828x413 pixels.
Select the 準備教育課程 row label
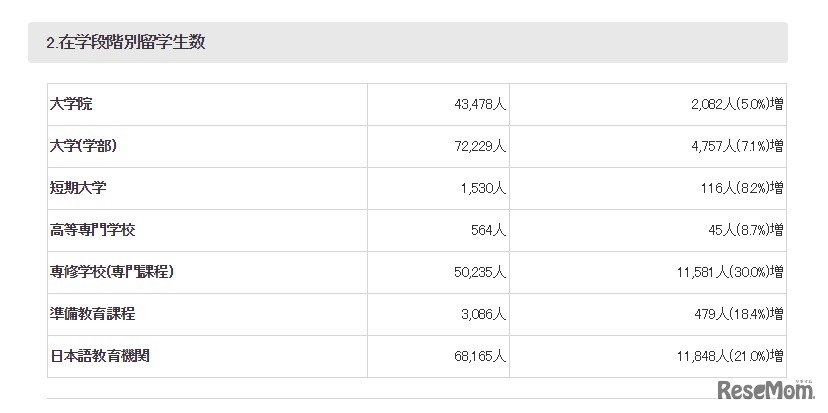coord(92,314)
